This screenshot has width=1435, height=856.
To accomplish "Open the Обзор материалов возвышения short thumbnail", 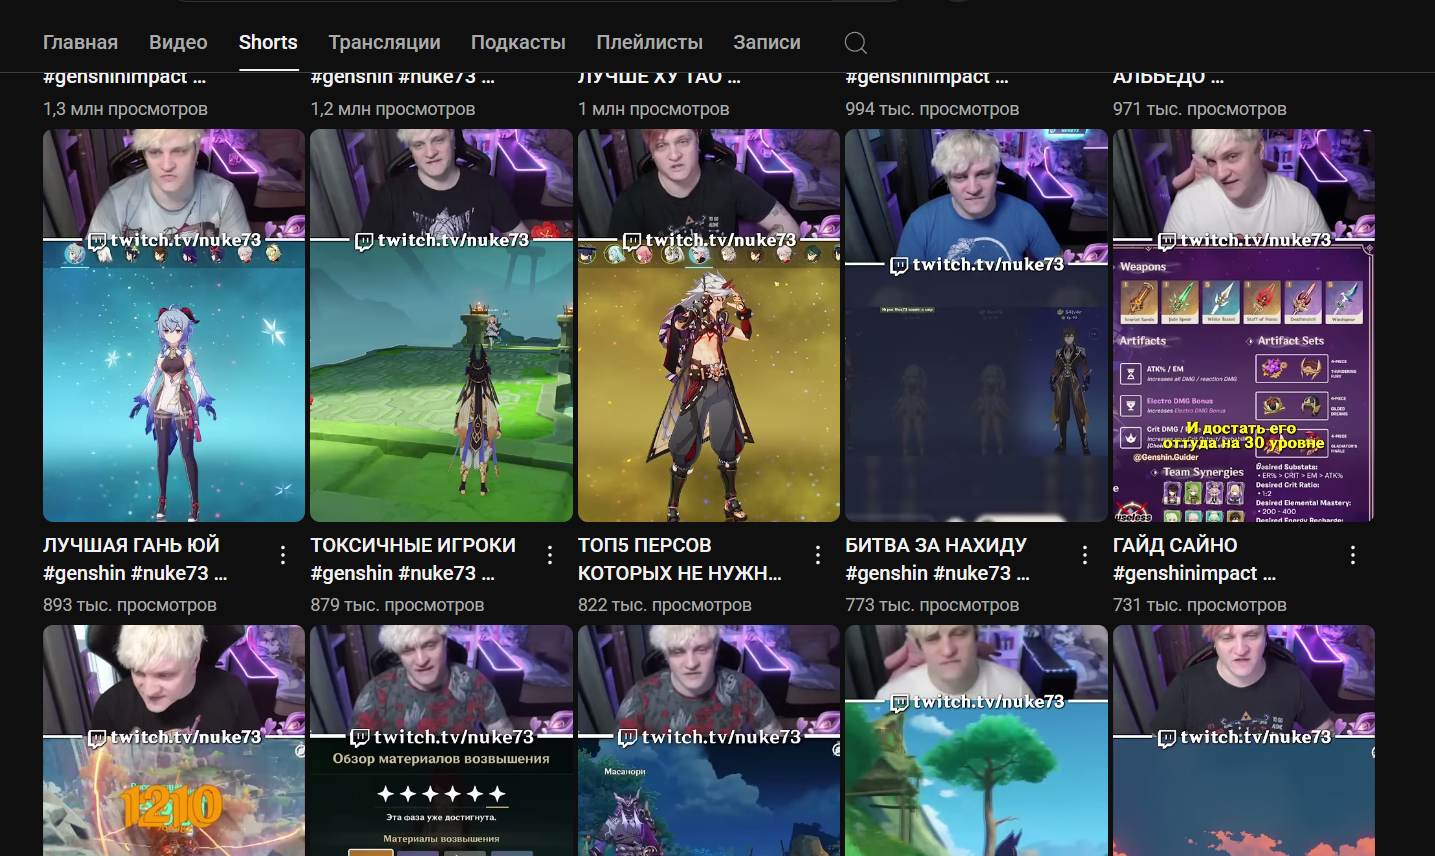I will click(x=441, y=741).
